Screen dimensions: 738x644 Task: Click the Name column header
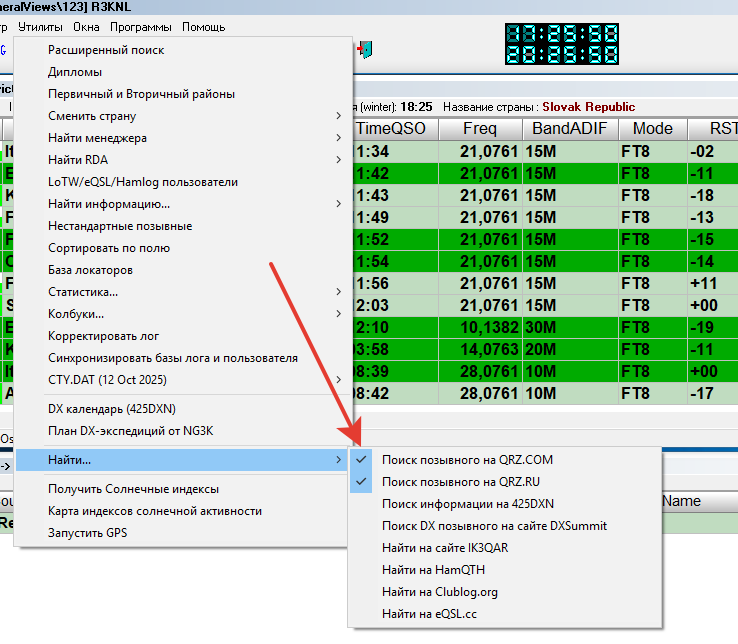700,501
